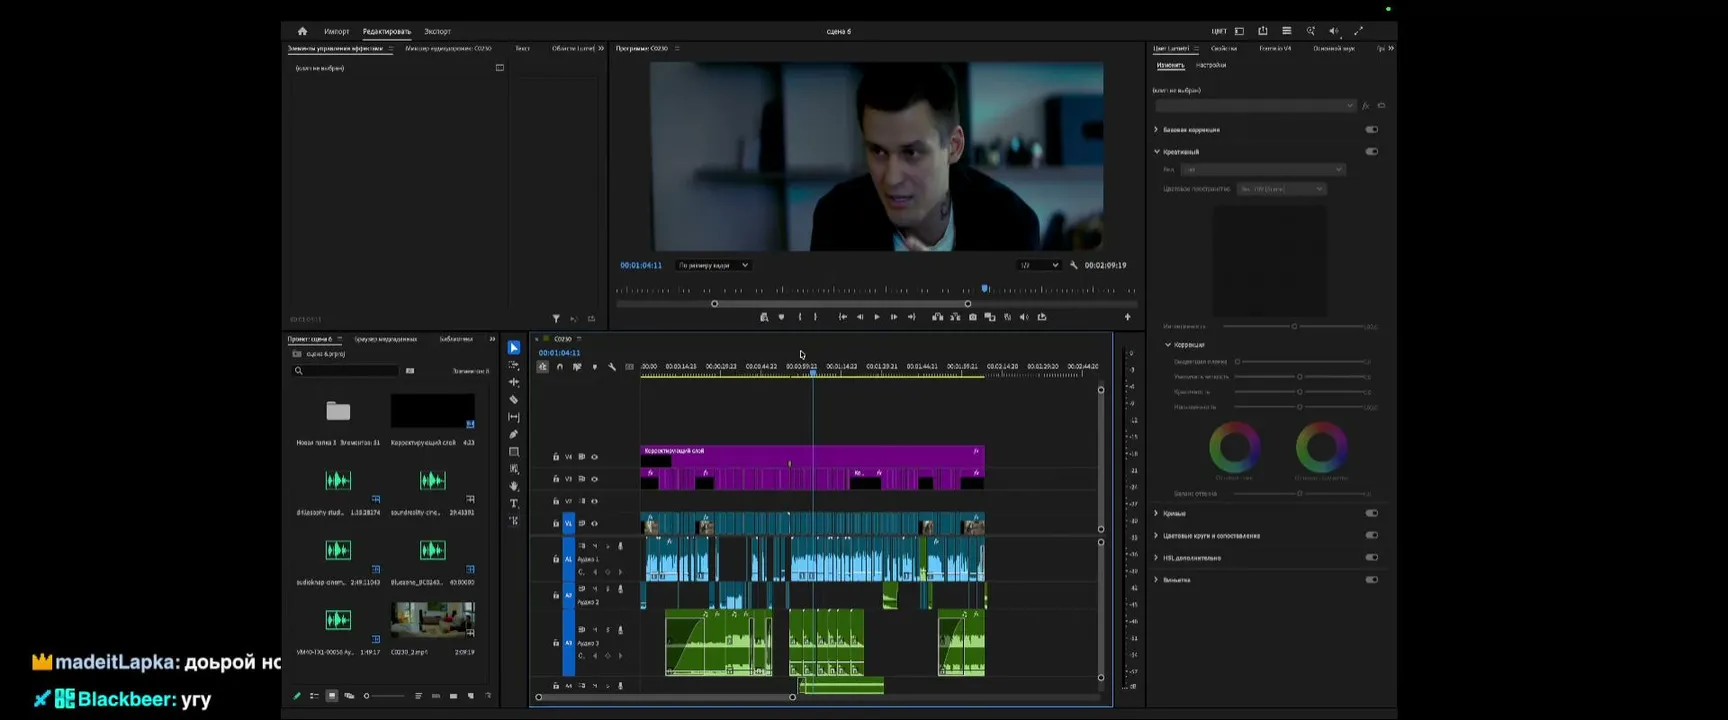Viewport: 1728px width, 720px height.
Task: Expand the Basic Correction section
Action: 1157,130
